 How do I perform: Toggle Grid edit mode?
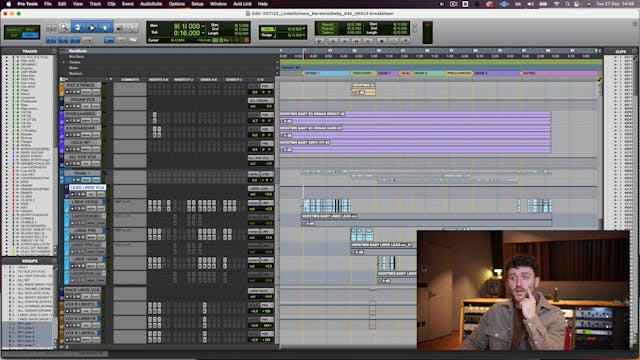pos(31,35)
